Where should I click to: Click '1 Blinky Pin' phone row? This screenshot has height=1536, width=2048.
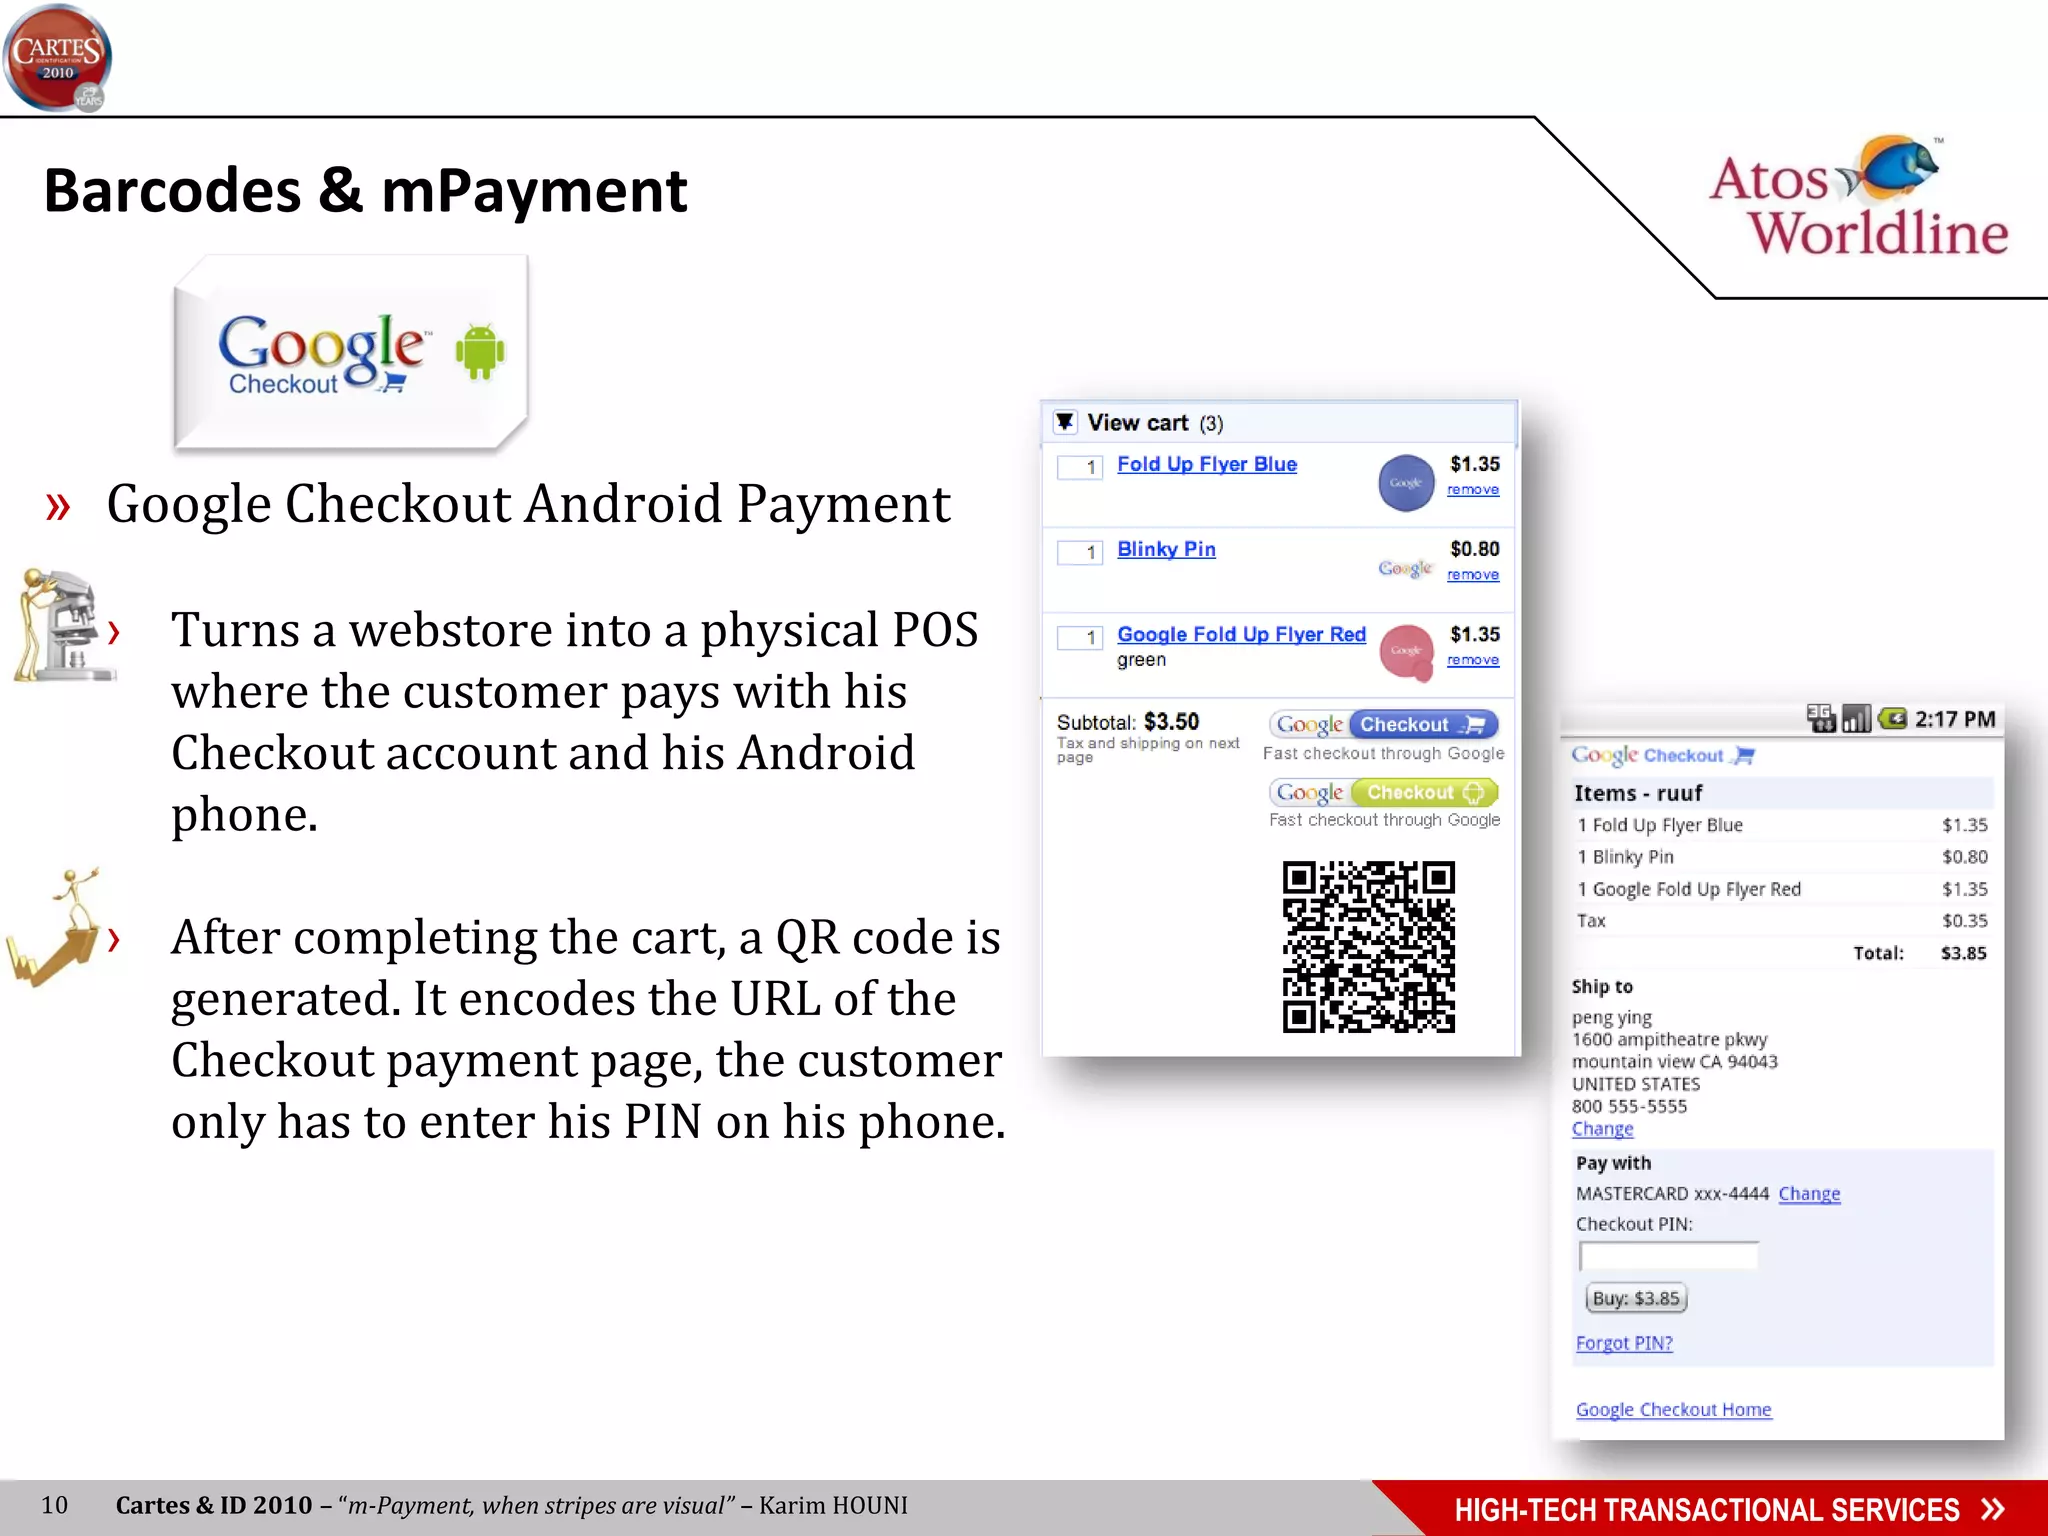(x=1782, y=857)
